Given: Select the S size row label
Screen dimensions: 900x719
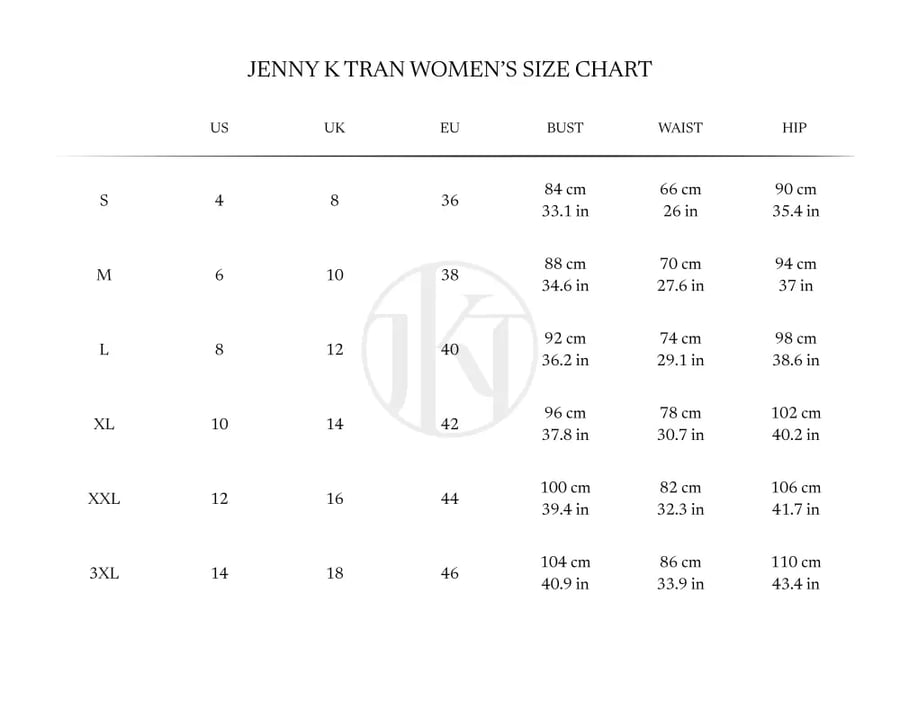Looking at the screenshot, I should pos(104,200).
